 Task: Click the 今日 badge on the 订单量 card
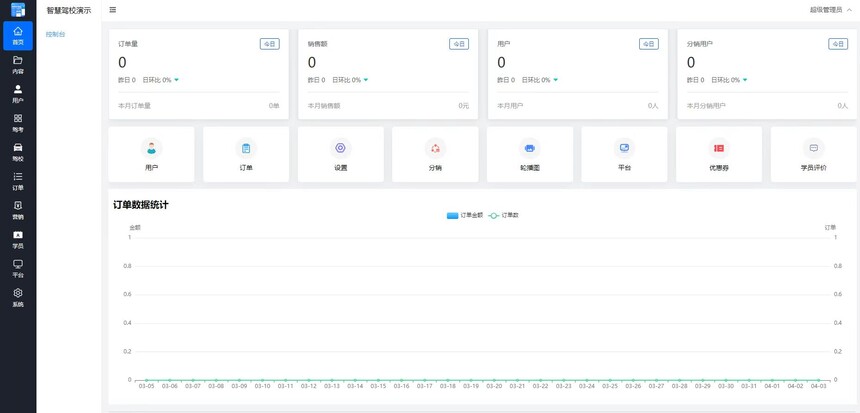(x=269, y=44)
